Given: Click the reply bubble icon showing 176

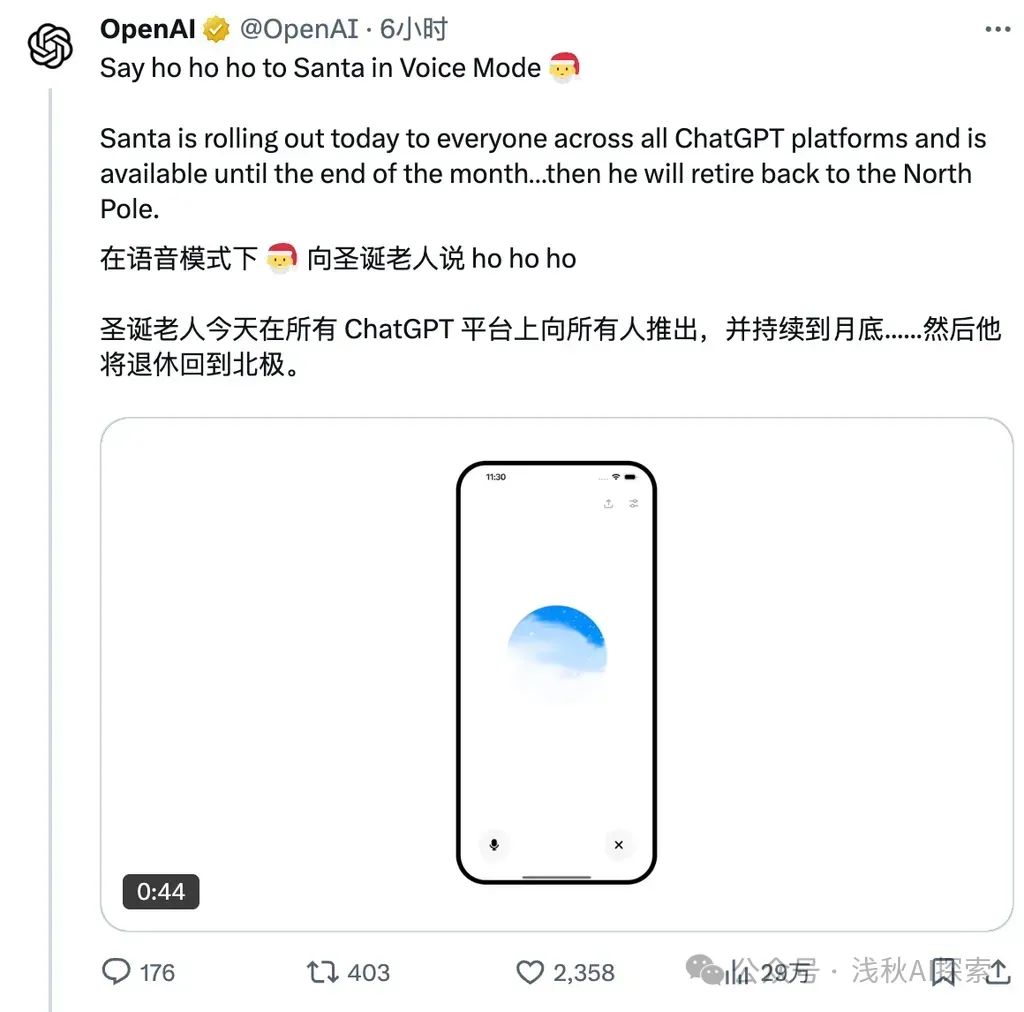Looking at the screenshot, I should point(116,972).
